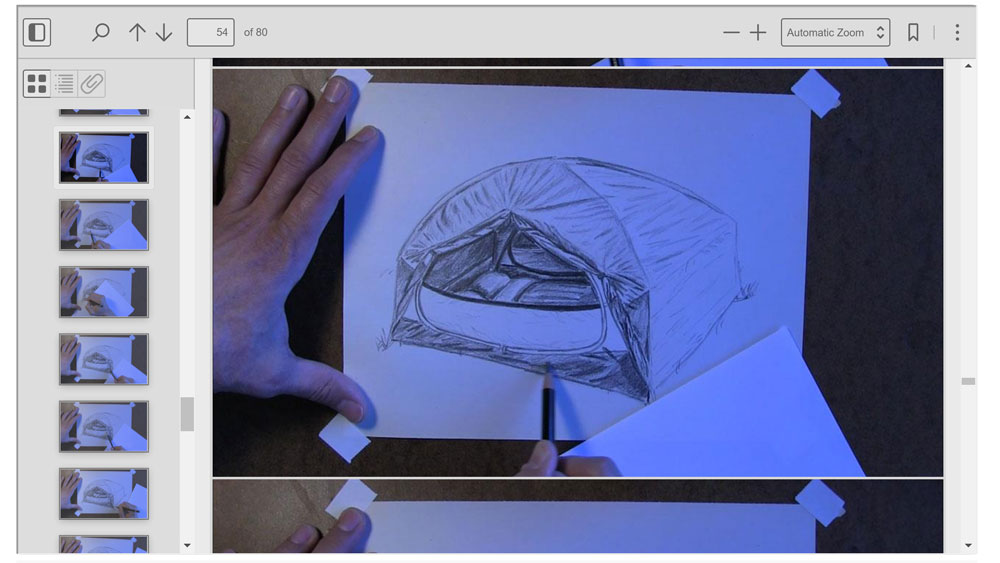Open the find in document search
Viewport: 1000px width, 563px height.
(x=101, y=33)
